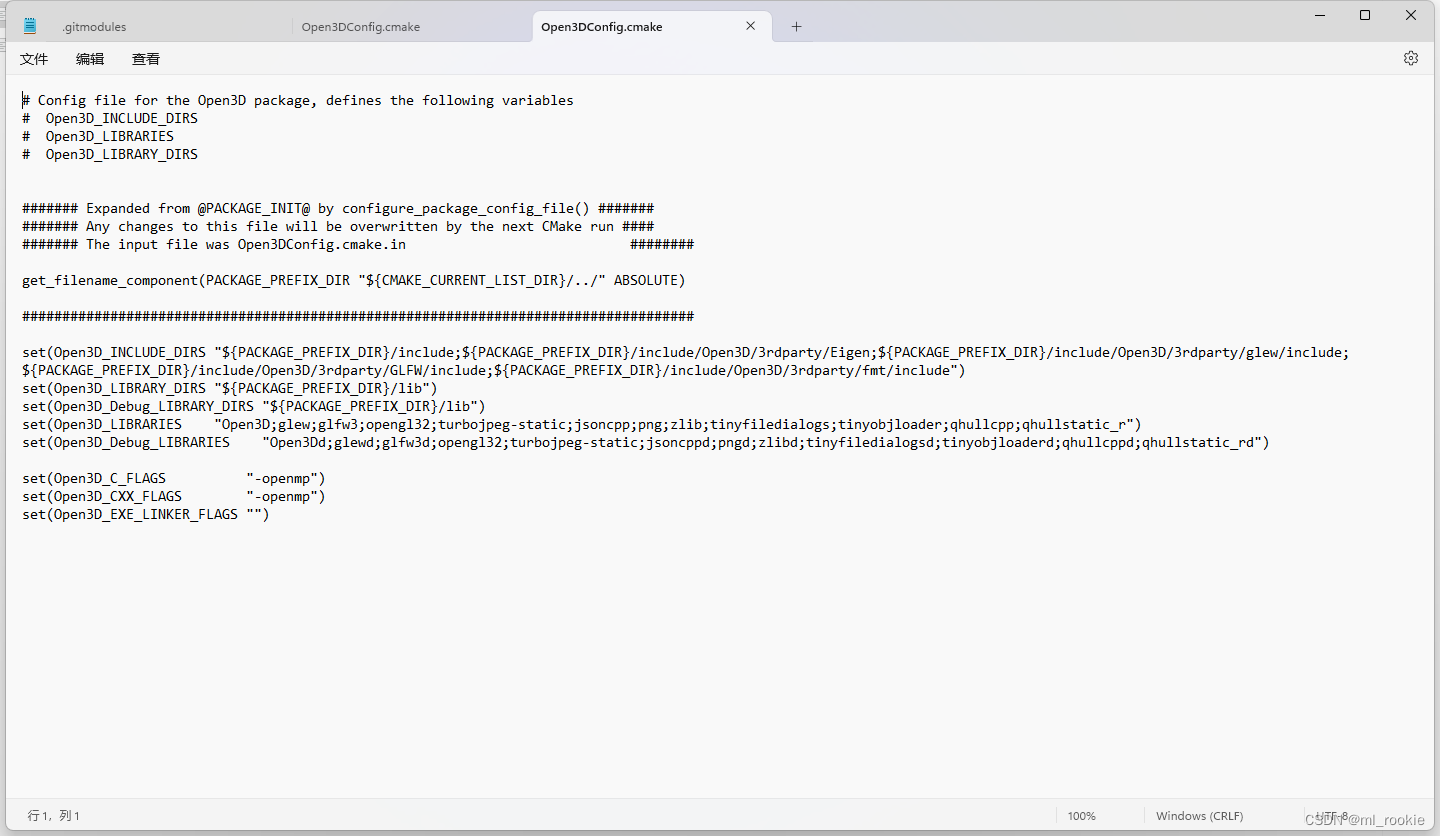Screen dimensions: 1440x836
Task: Click the '# Open3D_INCLUDE_DIRS' comment line
Action: 110,118
